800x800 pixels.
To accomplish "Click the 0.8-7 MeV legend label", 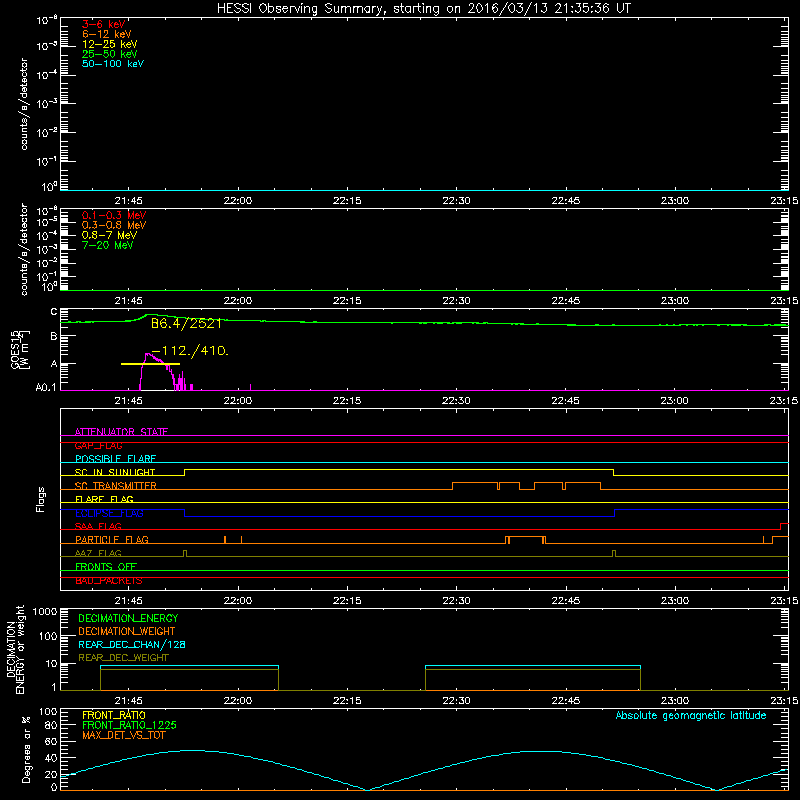I will (109, 235).
